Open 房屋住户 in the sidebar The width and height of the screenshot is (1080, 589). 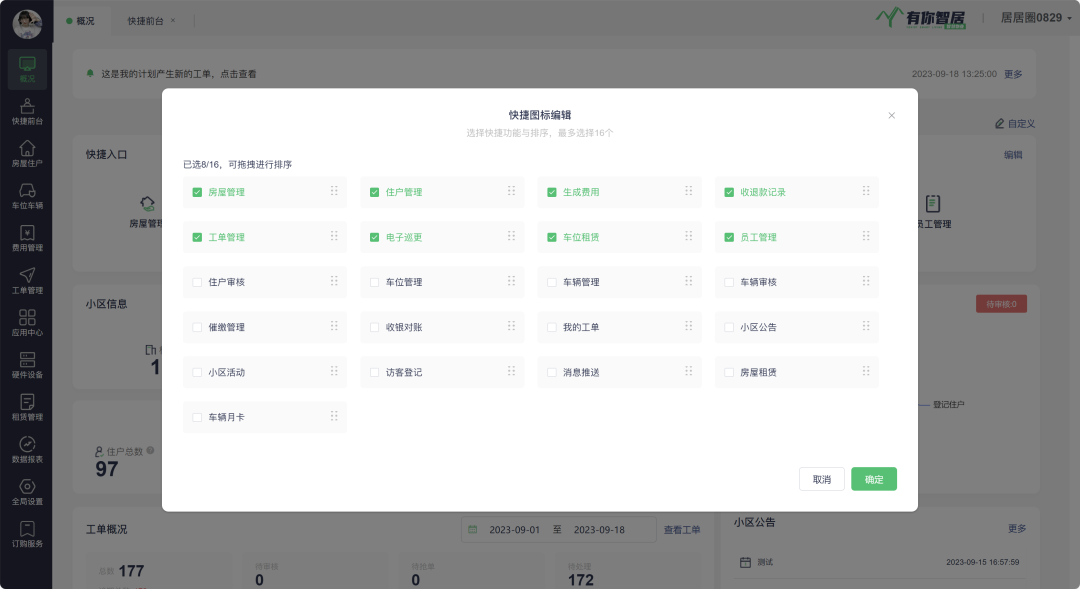27,153
